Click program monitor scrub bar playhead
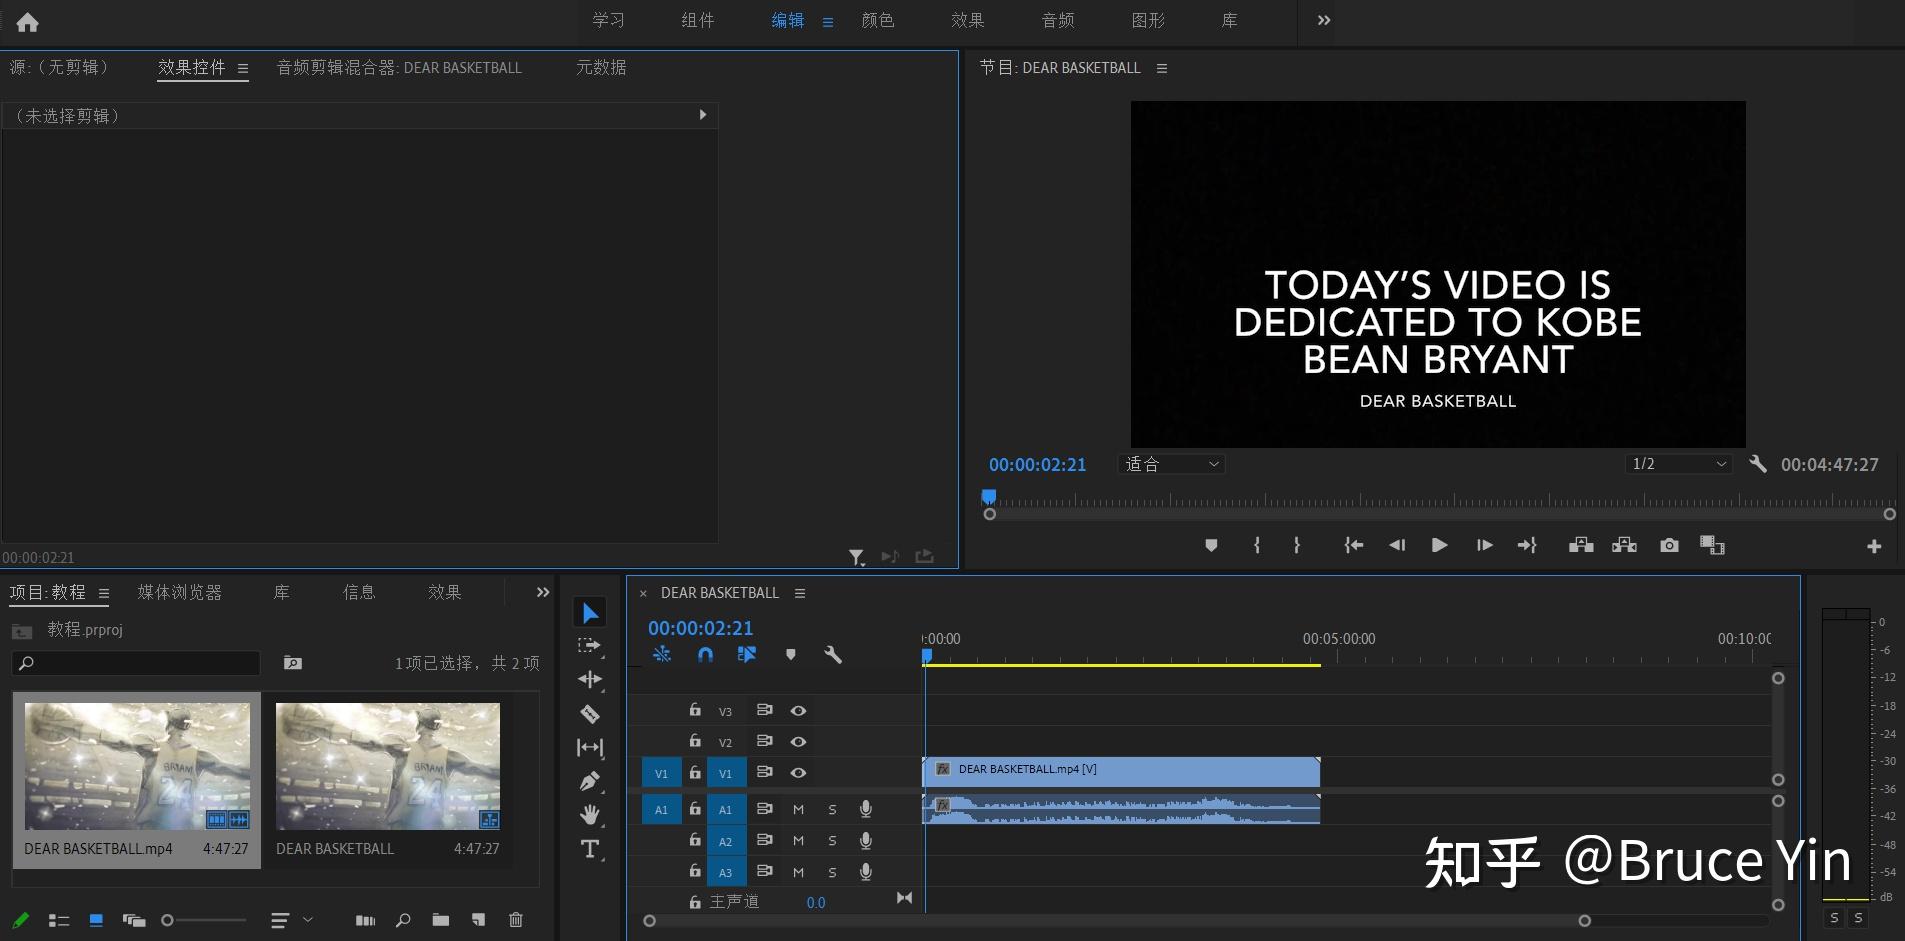 point(989,496)
